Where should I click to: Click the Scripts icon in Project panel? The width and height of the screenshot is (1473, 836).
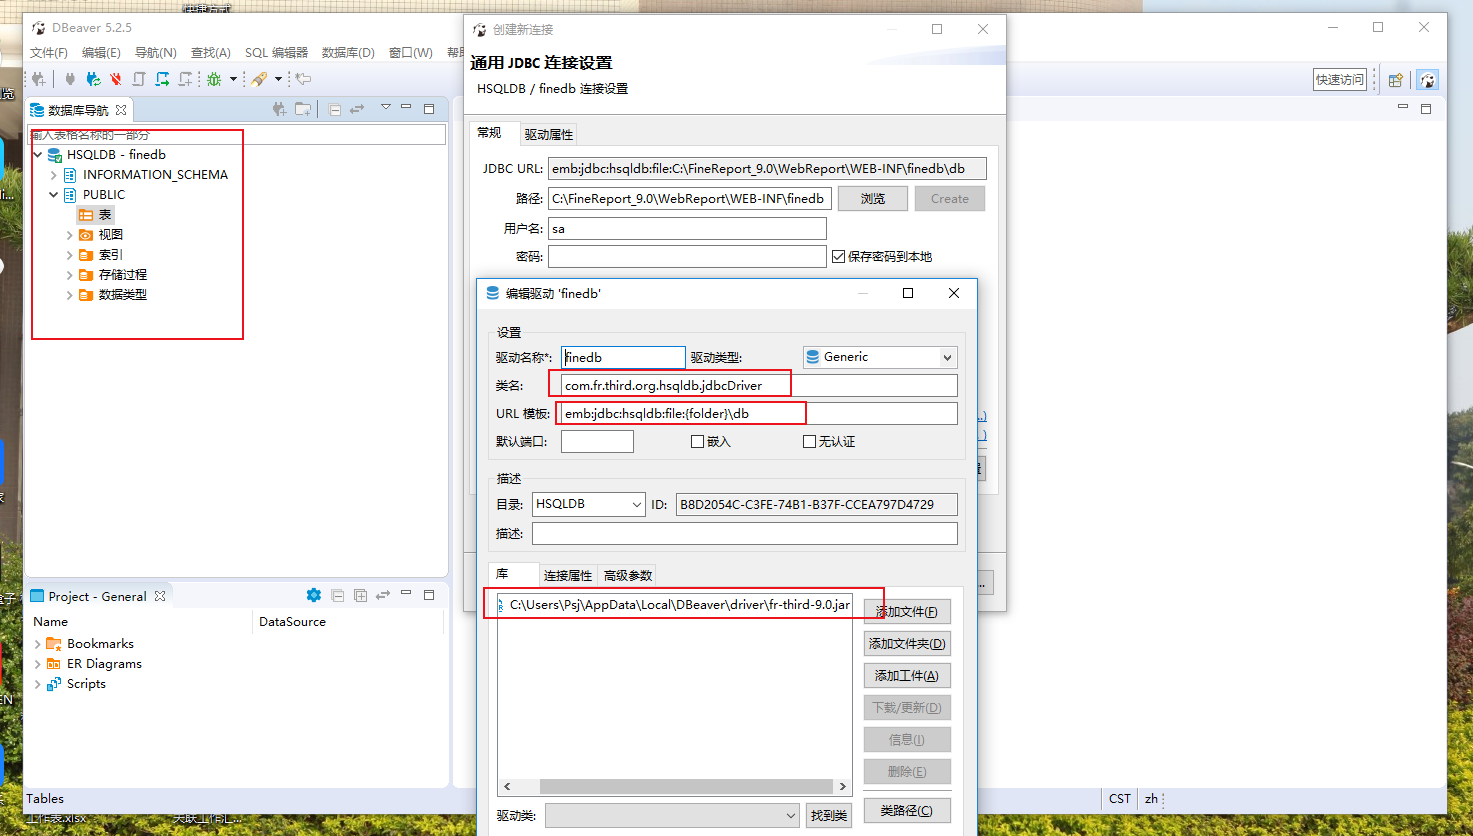pos(54,684)
